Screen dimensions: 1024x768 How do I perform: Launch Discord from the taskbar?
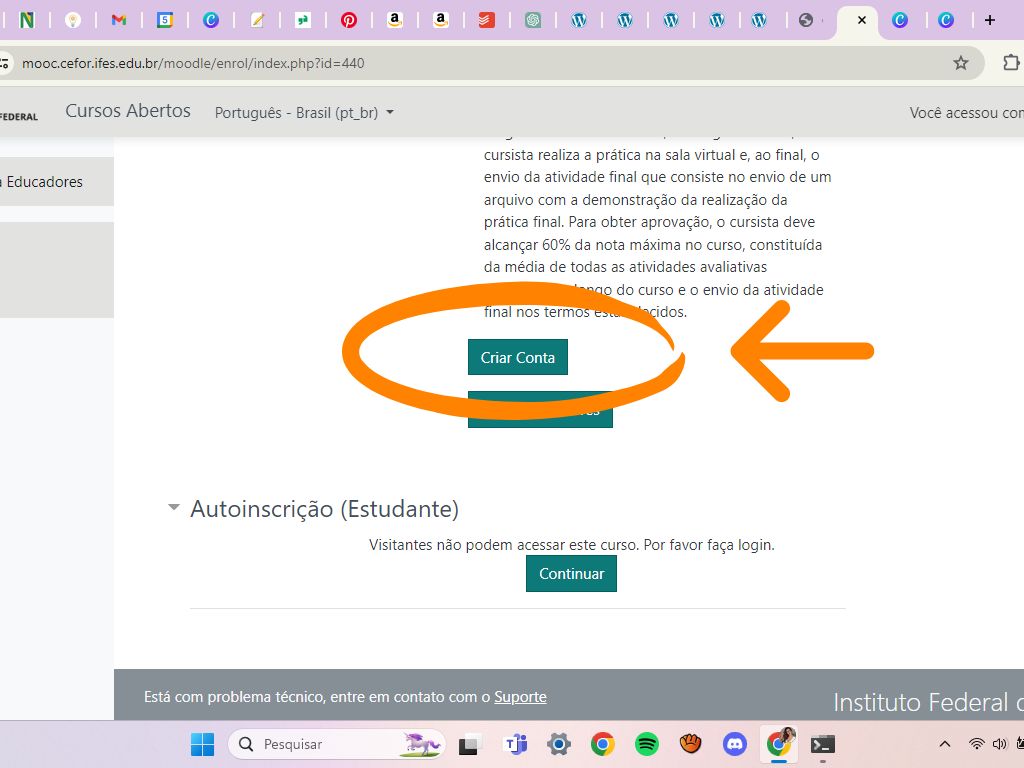coord(735,744)
